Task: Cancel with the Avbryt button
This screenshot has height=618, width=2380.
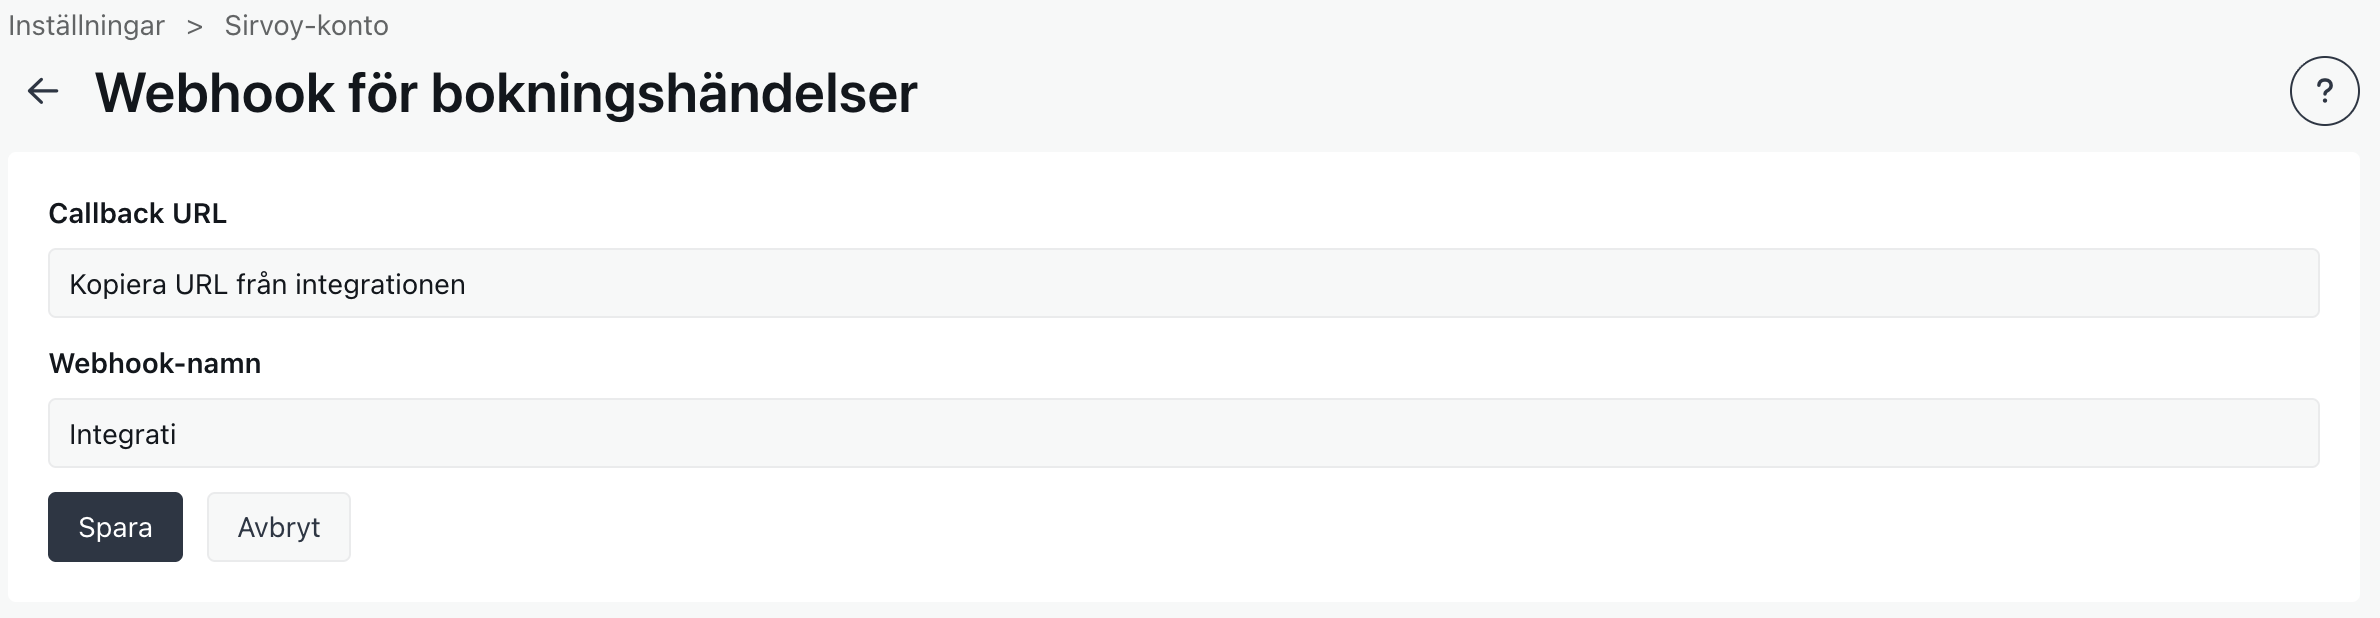Action: pos(278,527)
